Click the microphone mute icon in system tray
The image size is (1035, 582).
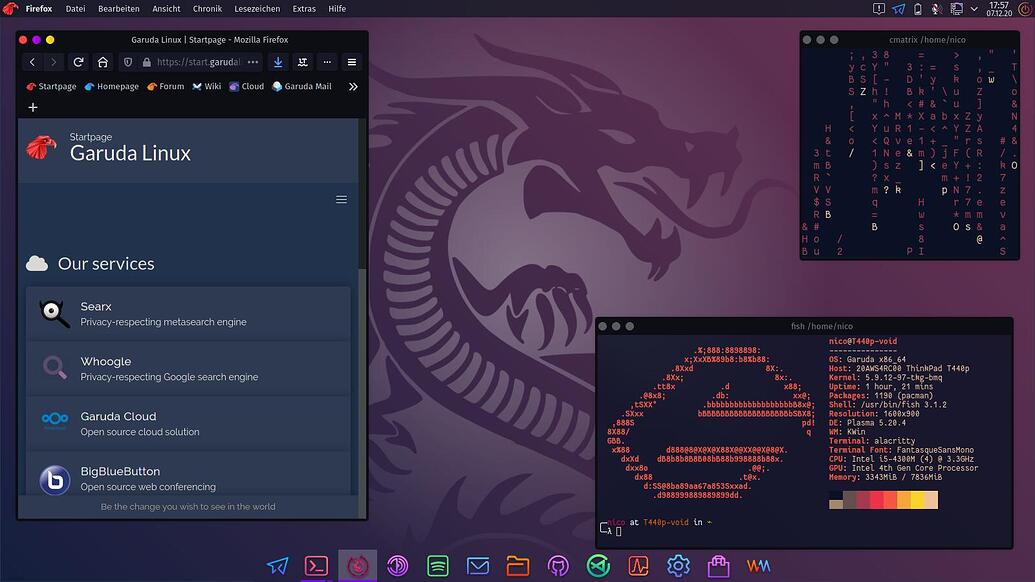click(x=937, y=9)
